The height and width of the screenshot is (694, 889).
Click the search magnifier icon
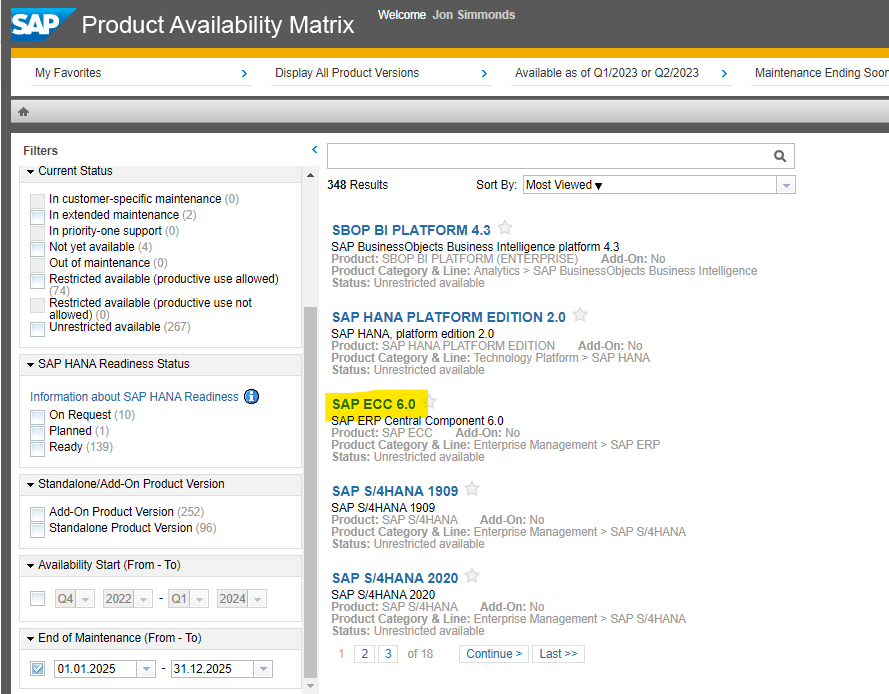[x=780, y=156]
